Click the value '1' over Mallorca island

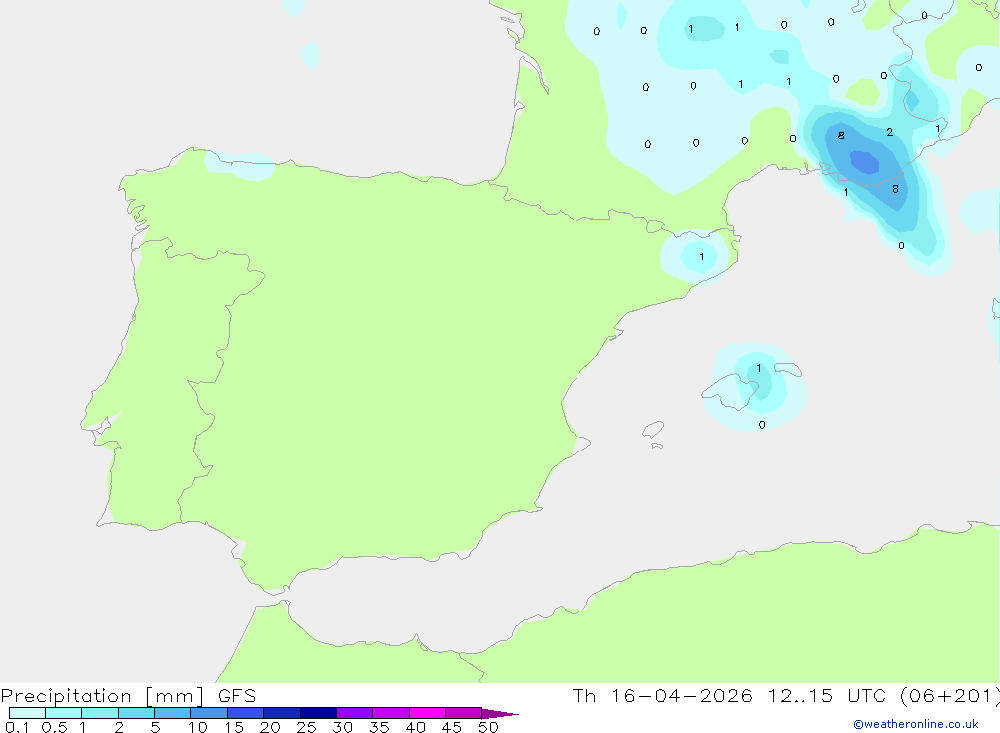tap(759, 368)
